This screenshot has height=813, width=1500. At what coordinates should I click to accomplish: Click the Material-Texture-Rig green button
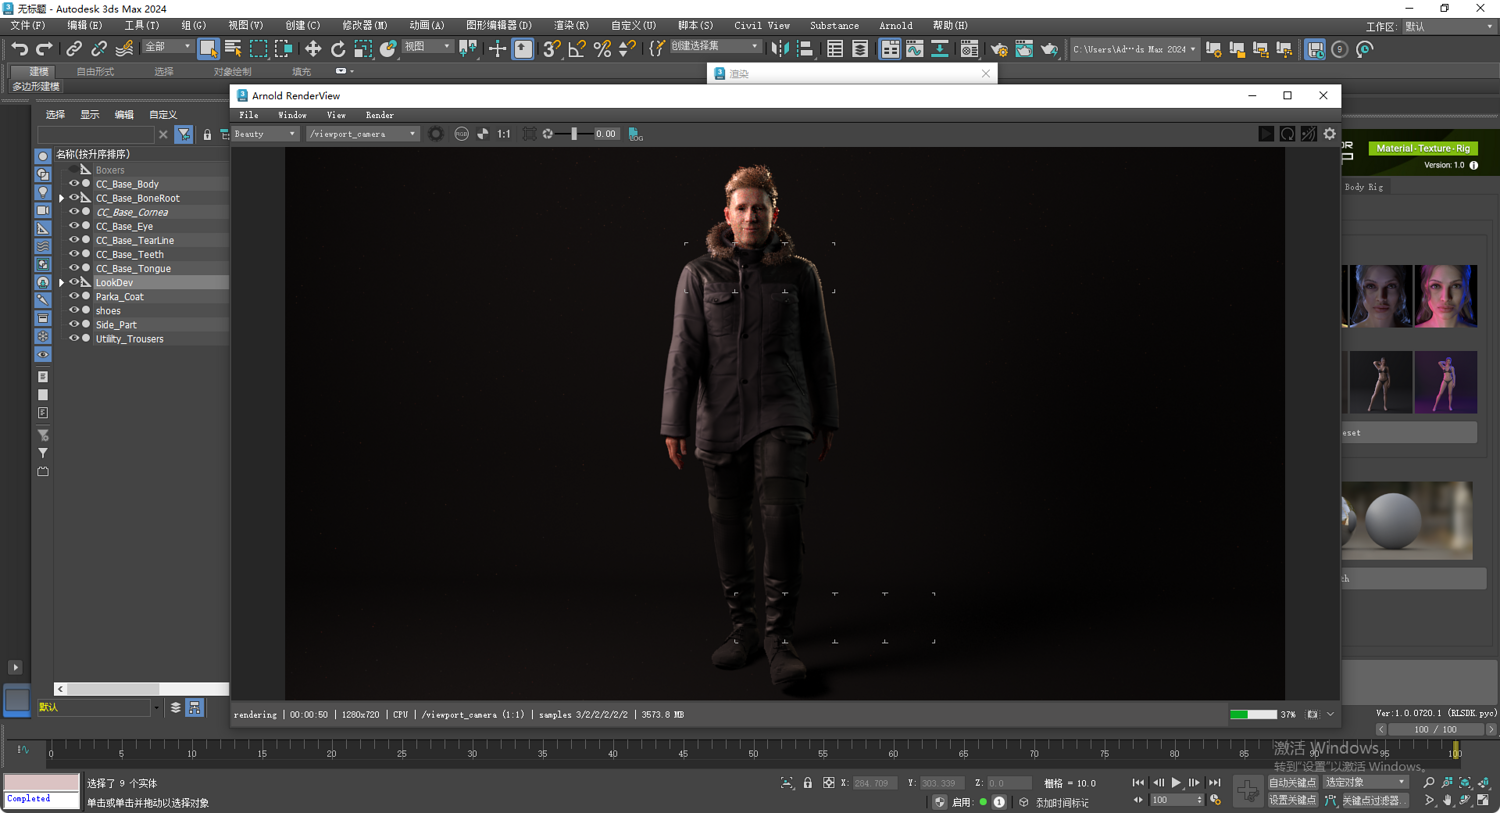pyautogui.click(x=1423, y=148)
